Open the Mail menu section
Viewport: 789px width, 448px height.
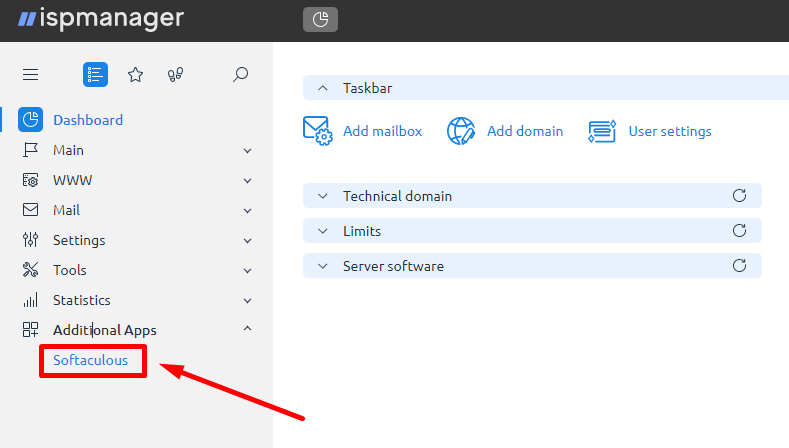(x=66, y=210)
